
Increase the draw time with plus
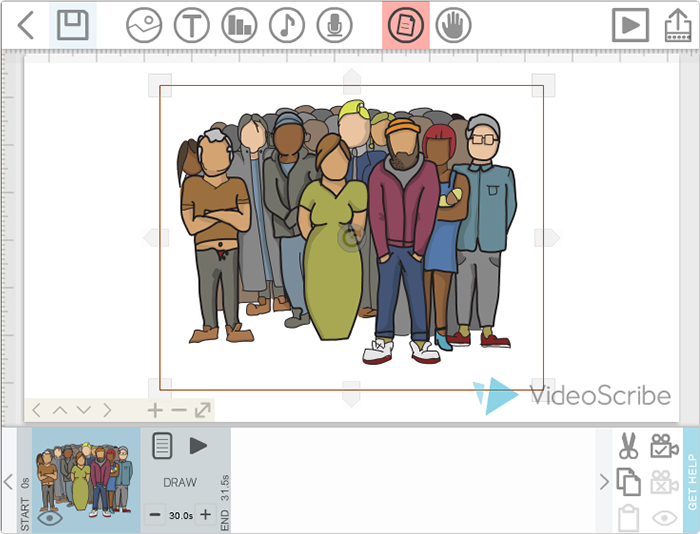click(x=205, y=515)
